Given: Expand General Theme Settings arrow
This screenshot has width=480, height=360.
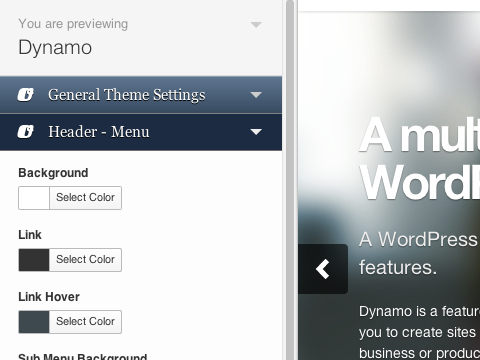Looking at the screenshot, I should pyautogui.click(x=256, y=95).
